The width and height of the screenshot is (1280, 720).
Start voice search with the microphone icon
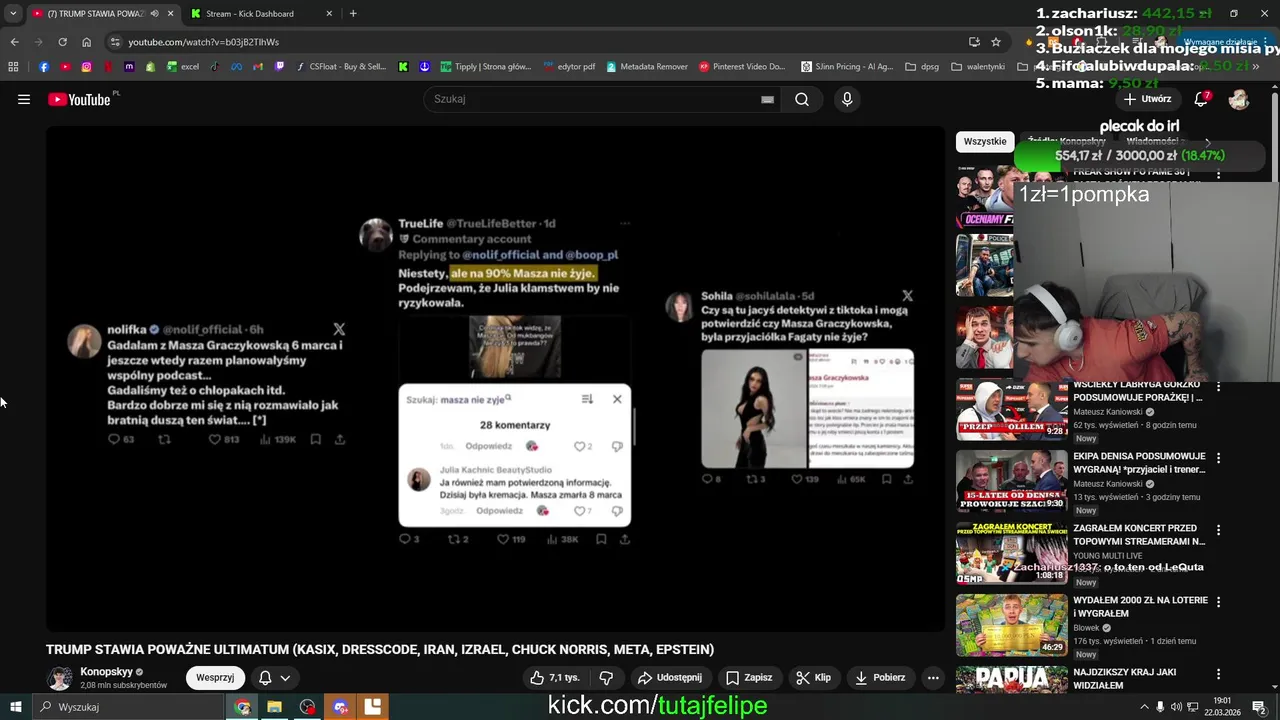[847, 99]
